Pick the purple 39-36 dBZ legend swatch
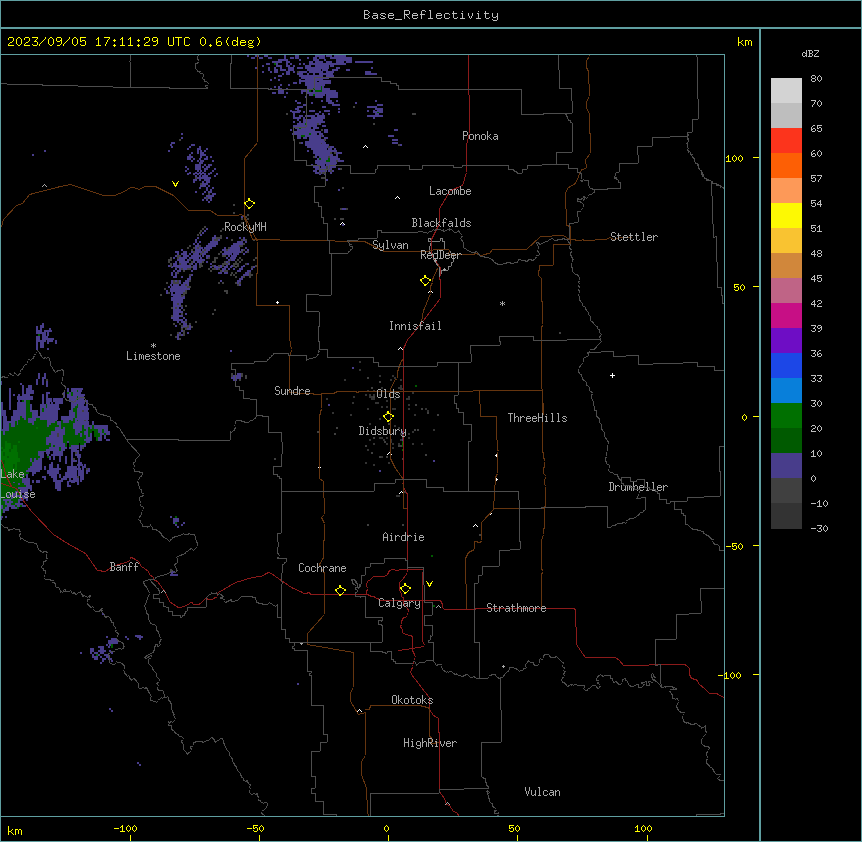This screenshot has height=842, width=862. [786, 340]
